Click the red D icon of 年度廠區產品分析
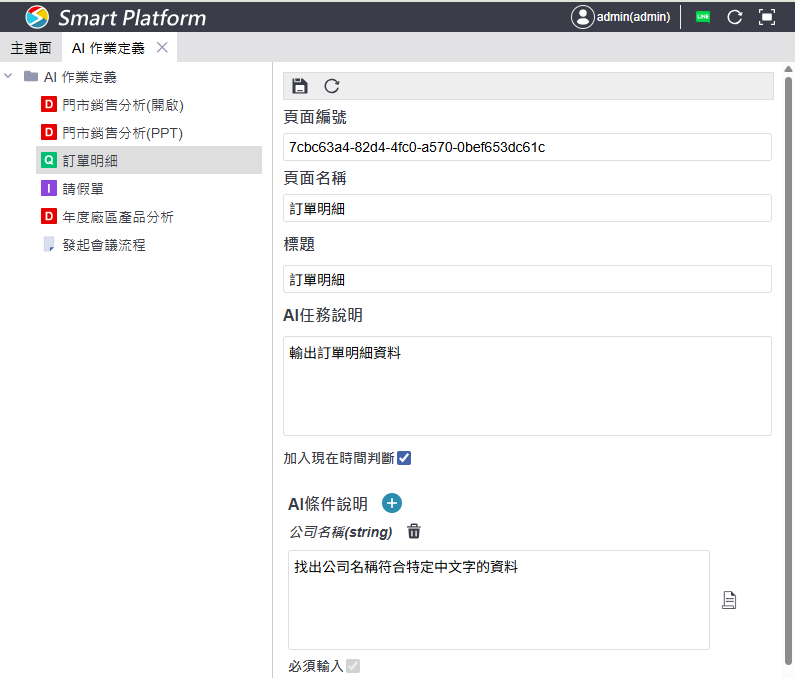The image size is (795, 678). [49, 217]
